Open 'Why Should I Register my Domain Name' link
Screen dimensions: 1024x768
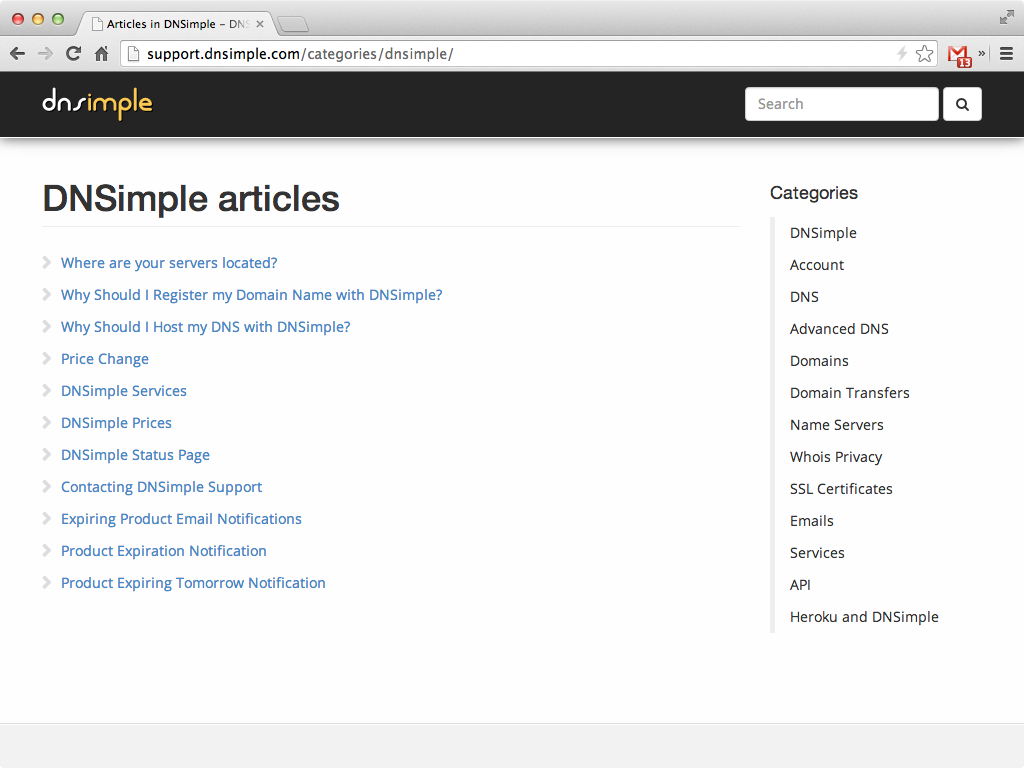point(251,295)
